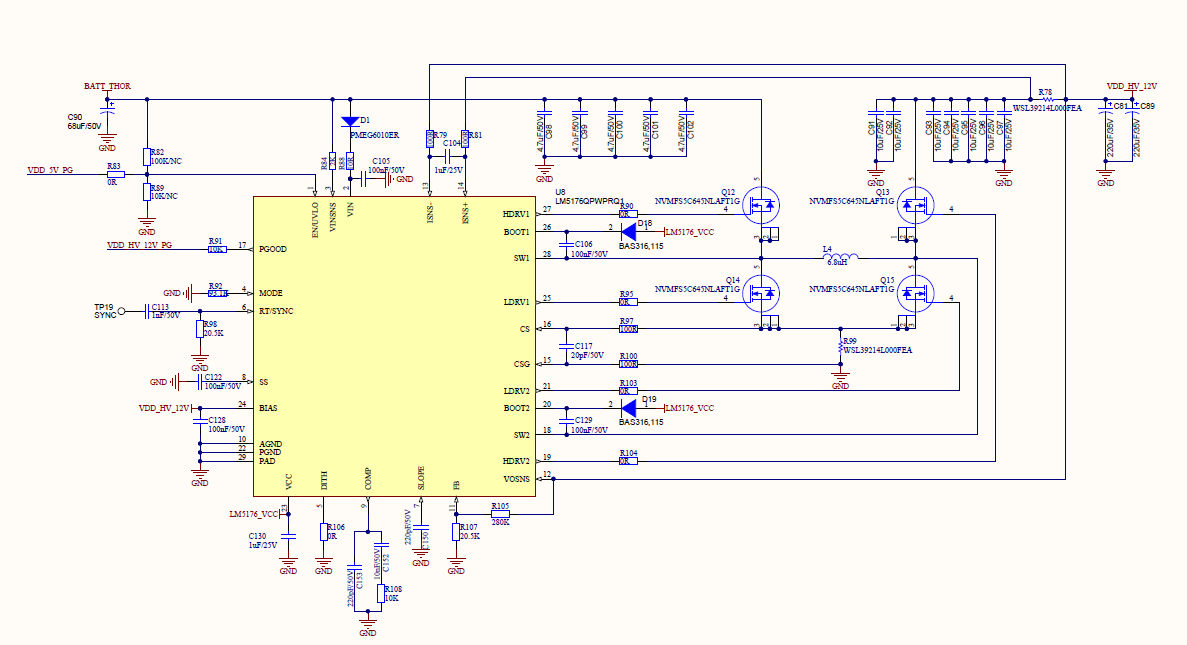Click the VDD_5V_PG net label
The image size is (1187, 645).
click(x=51, y=170)
